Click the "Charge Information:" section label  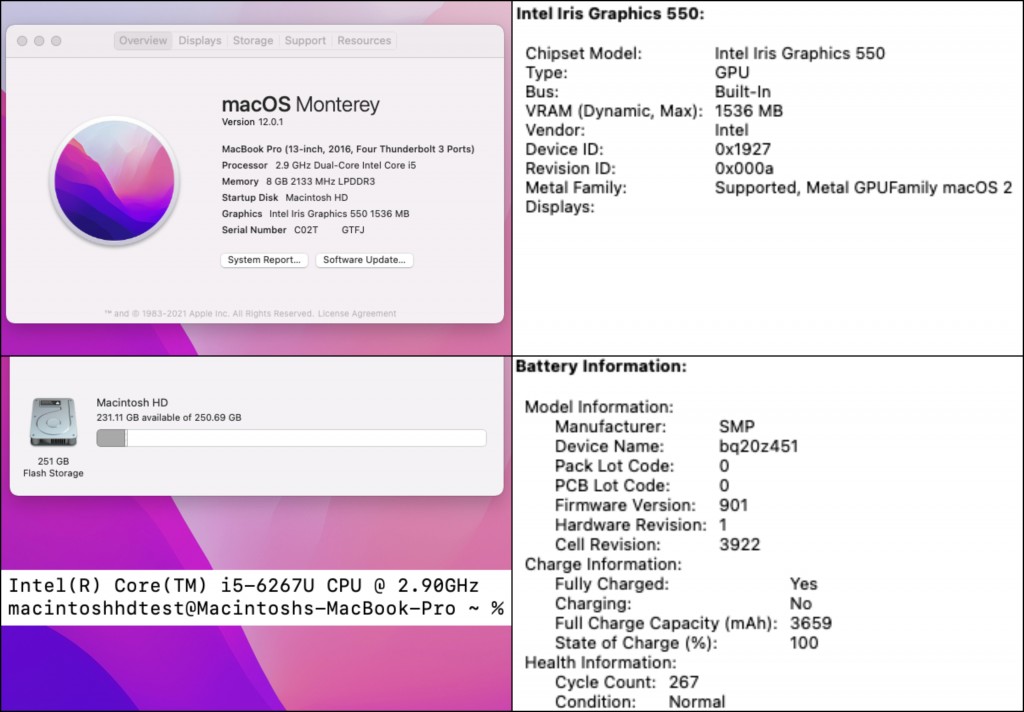click(x=603, y=564)
